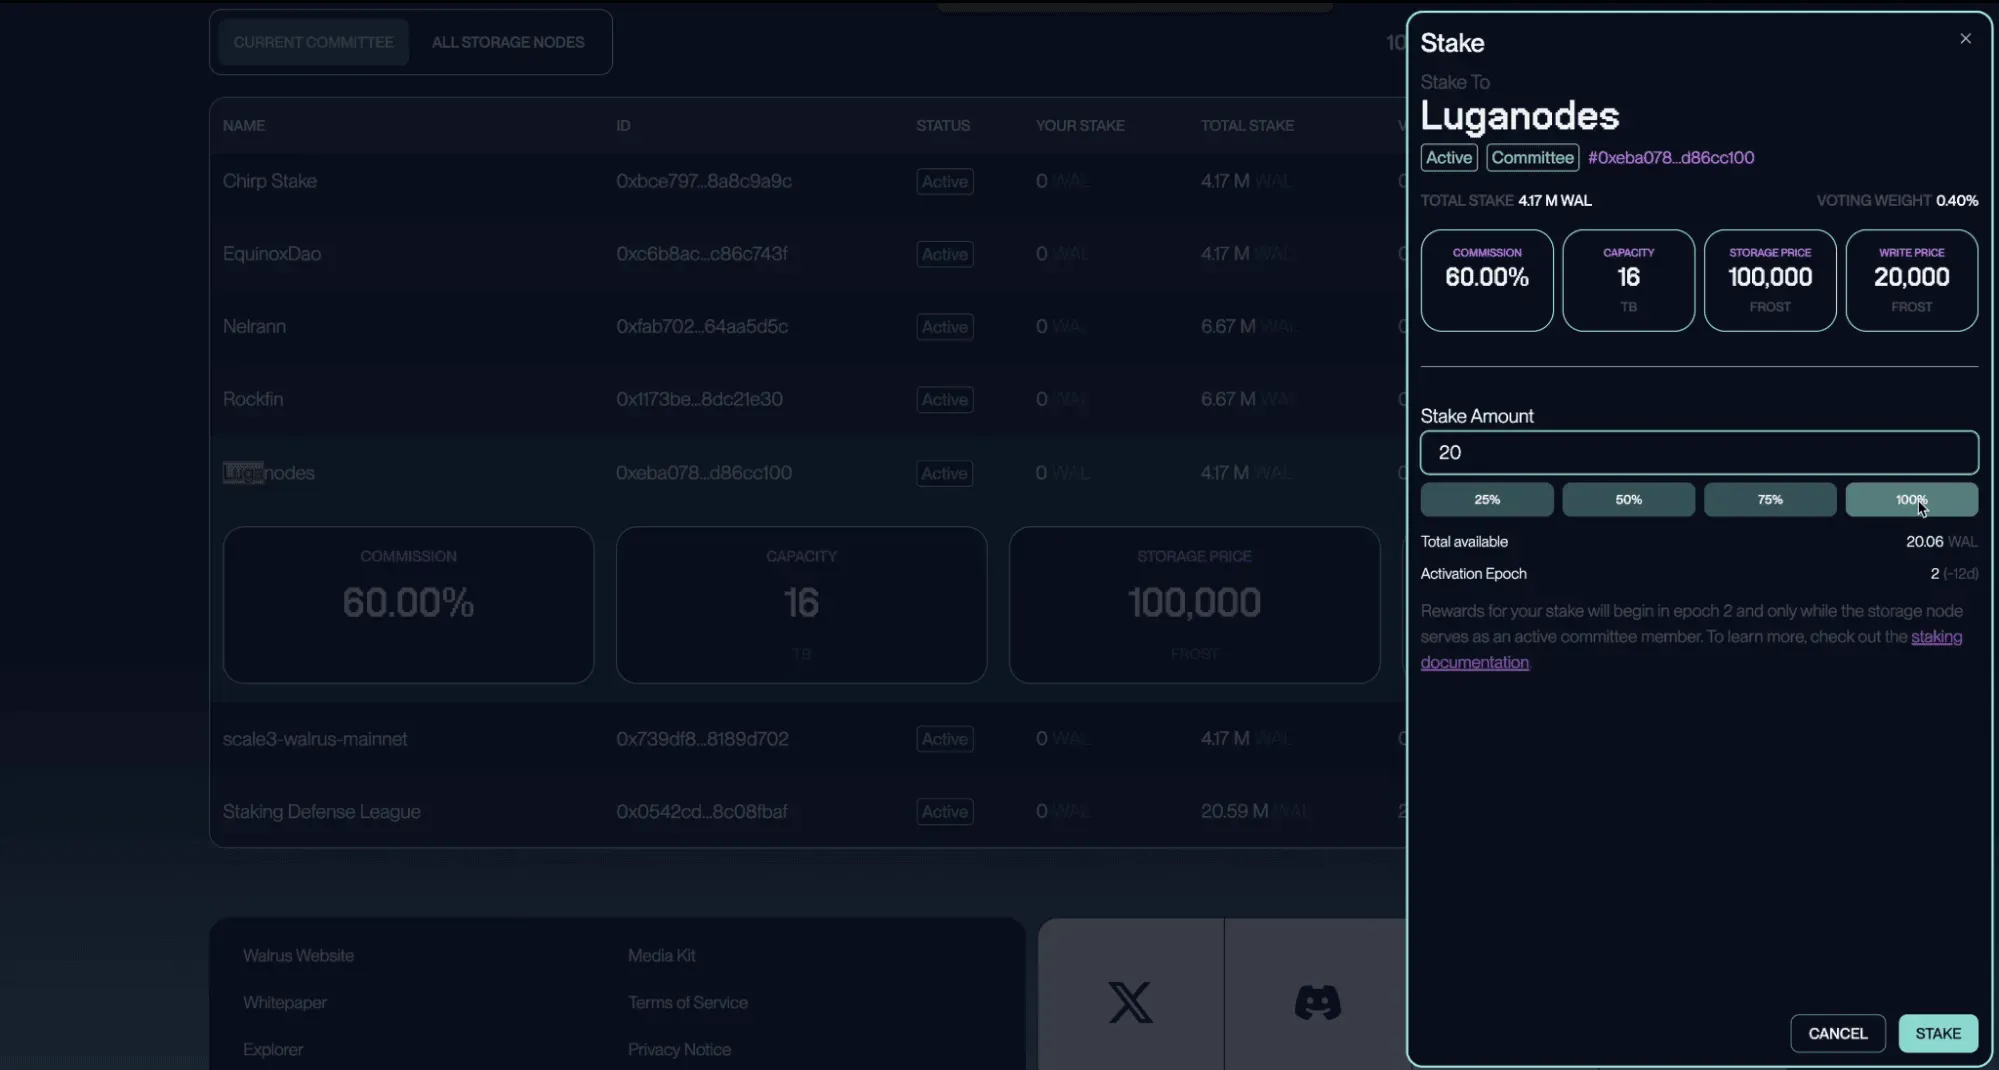Click Active status badge for Chirp Stake
This screenshot has width=1999, height=1070.
click(x=945, y=182)
